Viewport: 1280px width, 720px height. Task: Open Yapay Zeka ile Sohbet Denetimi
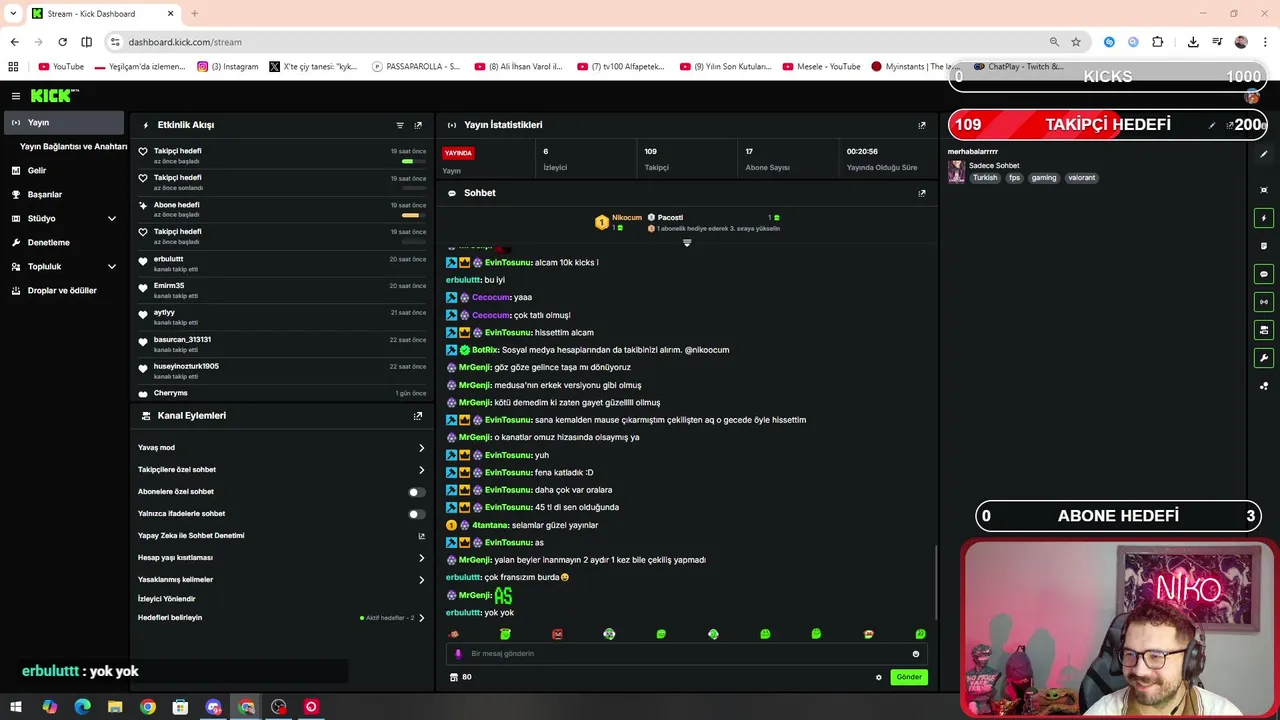tap(282, 536)
